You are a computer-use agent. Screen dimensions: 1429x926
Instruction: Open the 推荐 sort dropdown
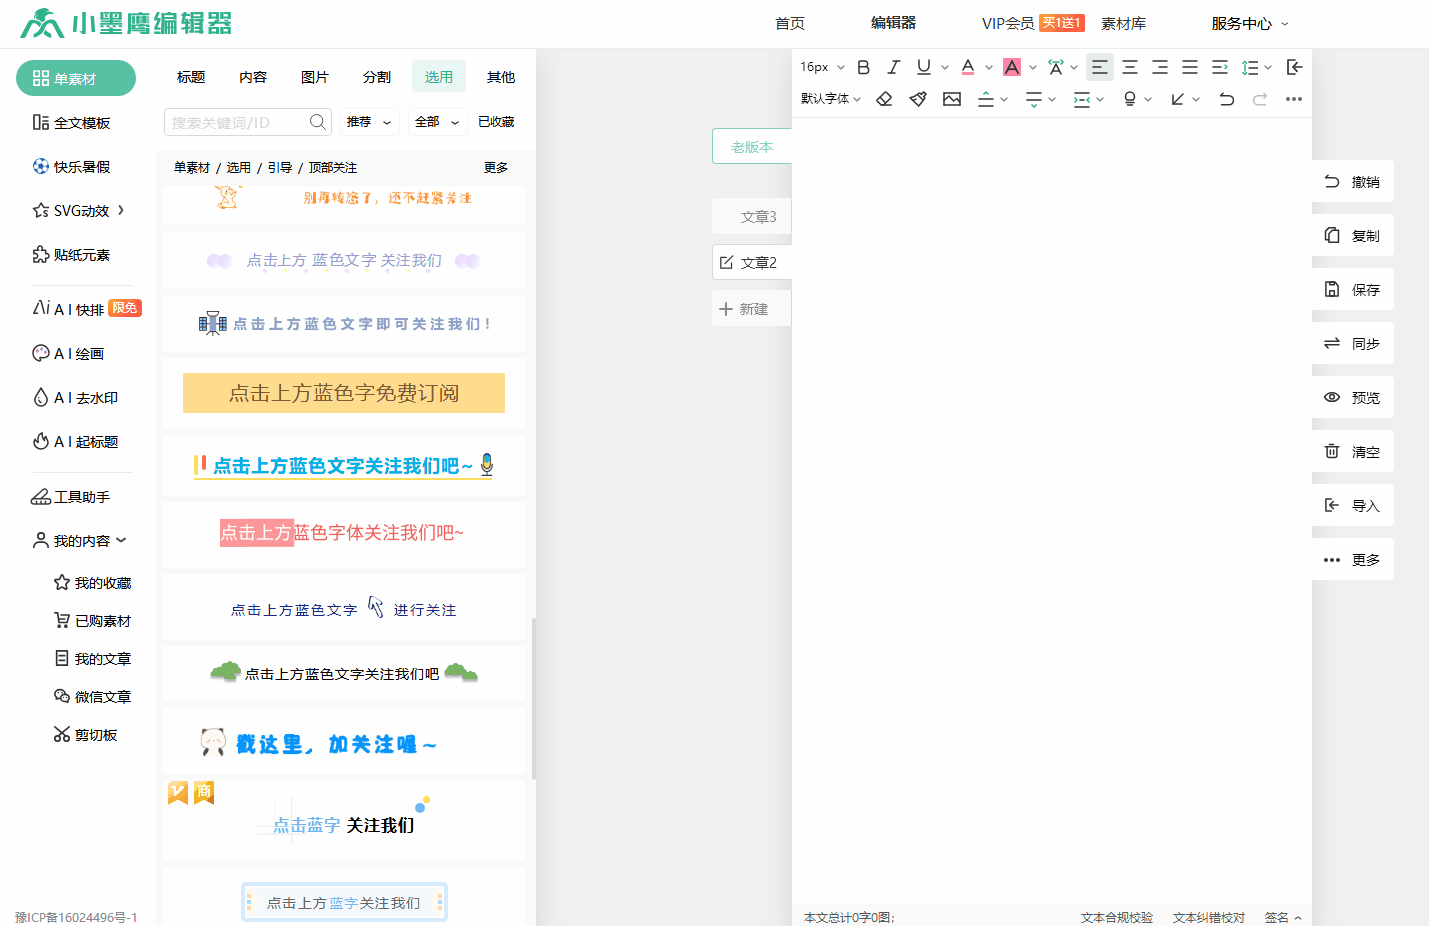click(x=369, y=122)
